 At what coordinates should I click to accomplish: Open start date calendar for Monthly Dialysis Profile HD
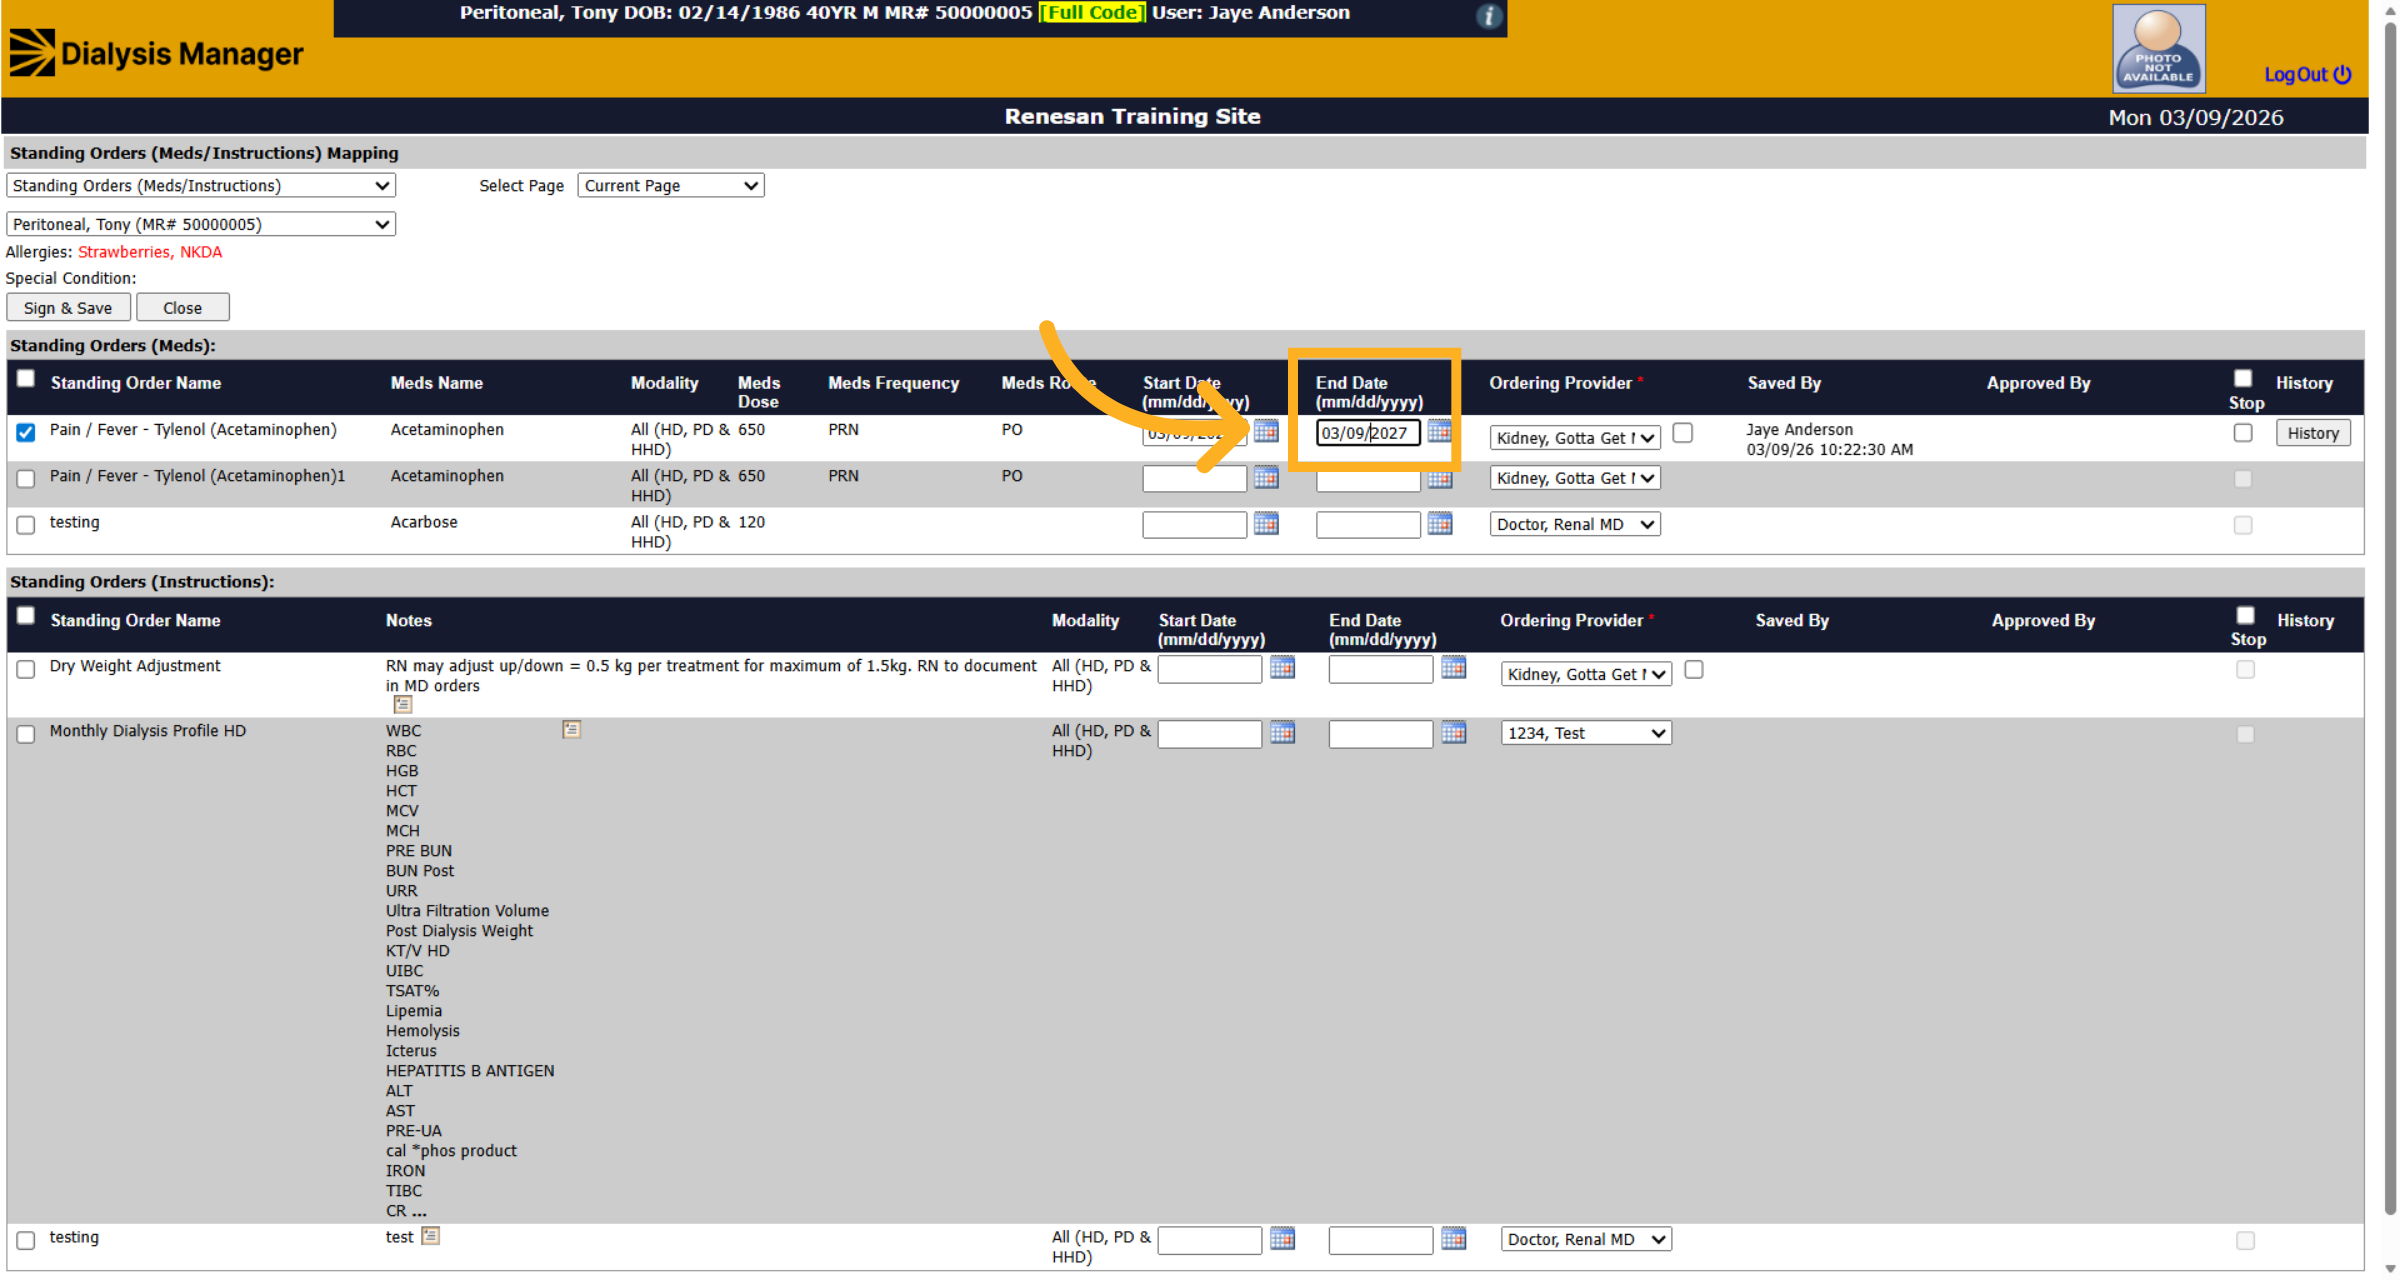click(x=1282, y=732)
